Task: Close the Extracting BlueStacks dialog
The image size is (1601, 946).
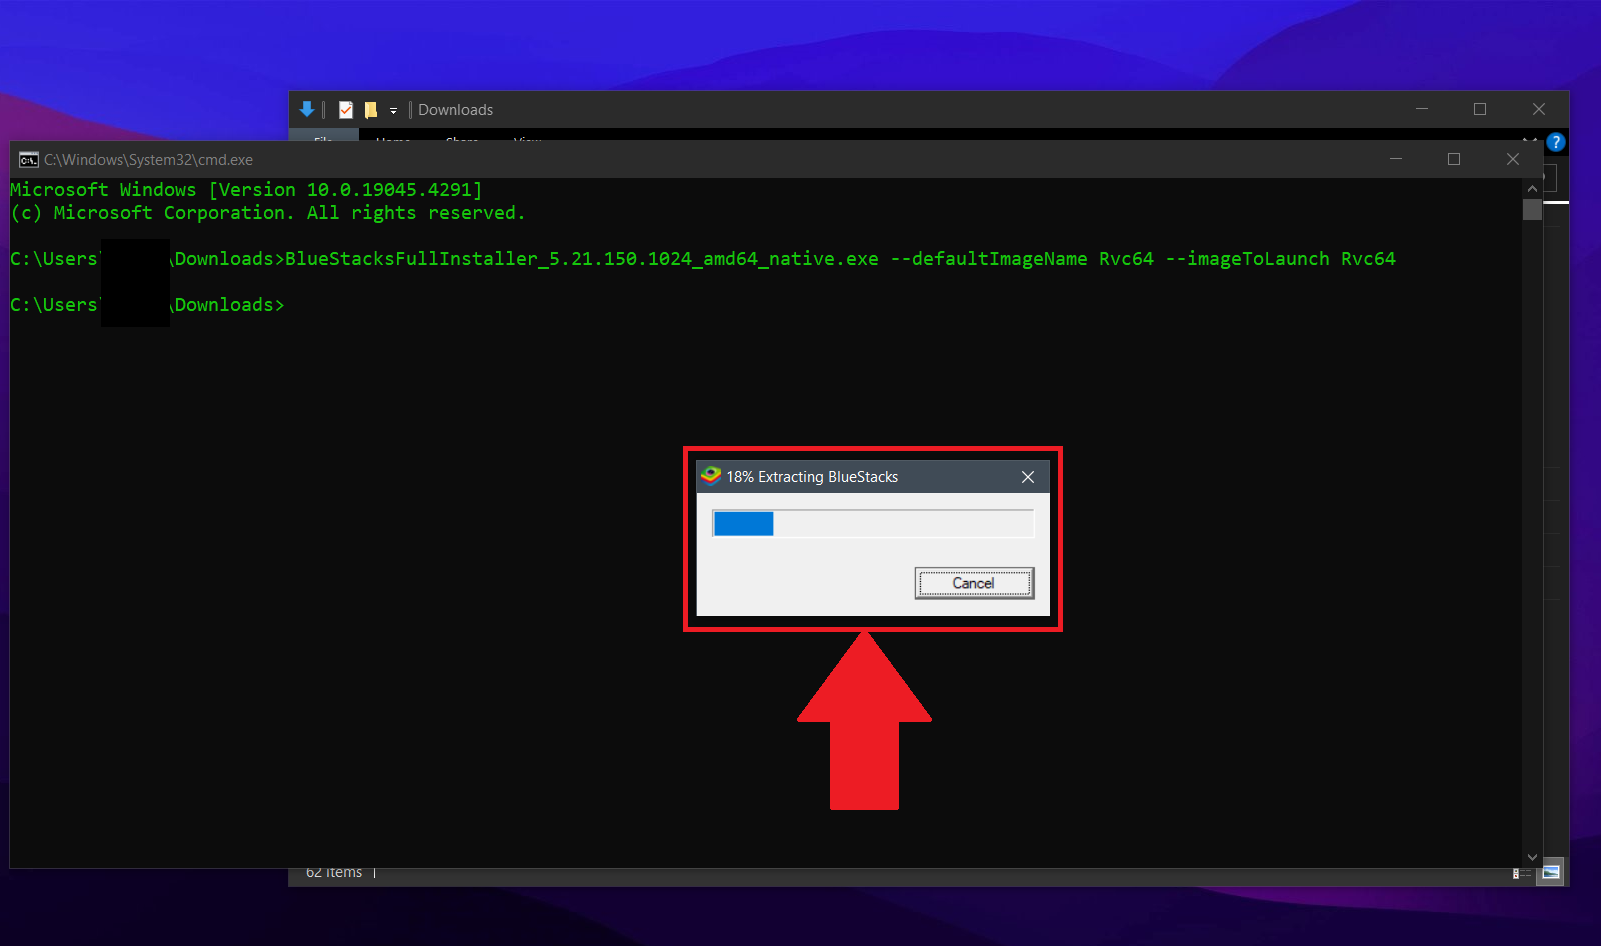Action: point(1027,477)
